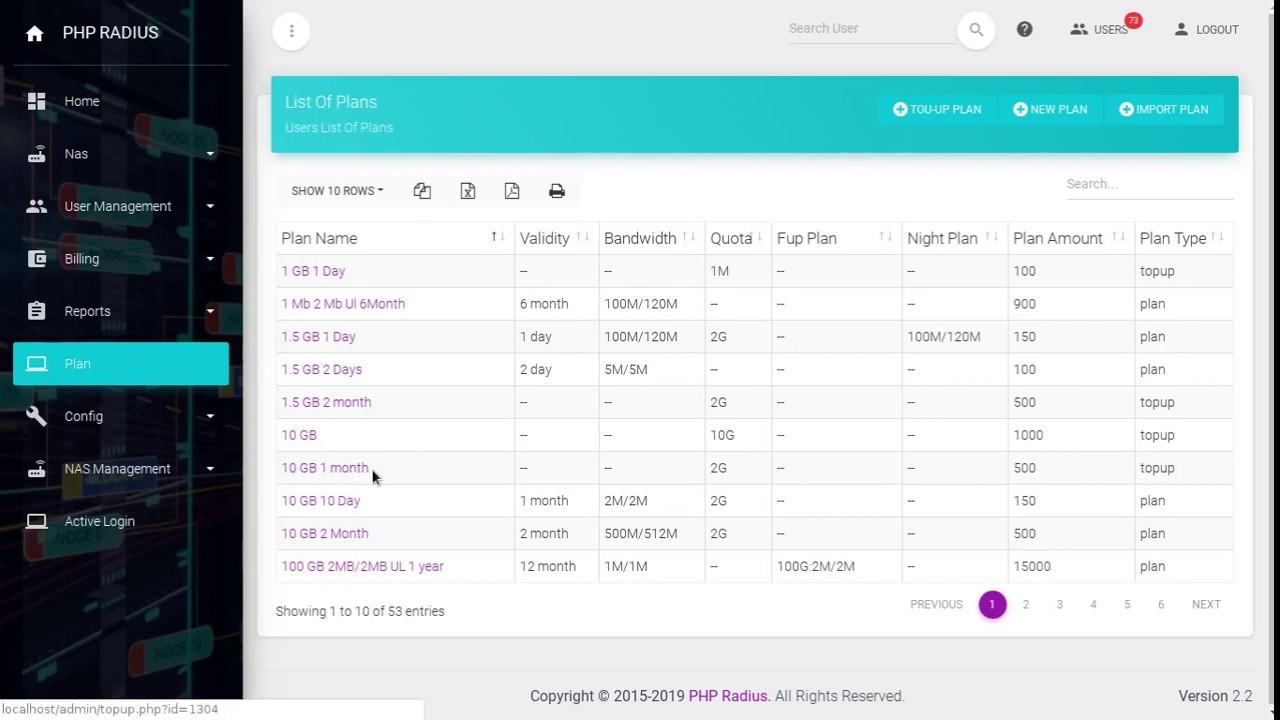Focus the Search User input field
This screenshot has width=1280, height=720.
pyautogui.click(x=870, y=29)
